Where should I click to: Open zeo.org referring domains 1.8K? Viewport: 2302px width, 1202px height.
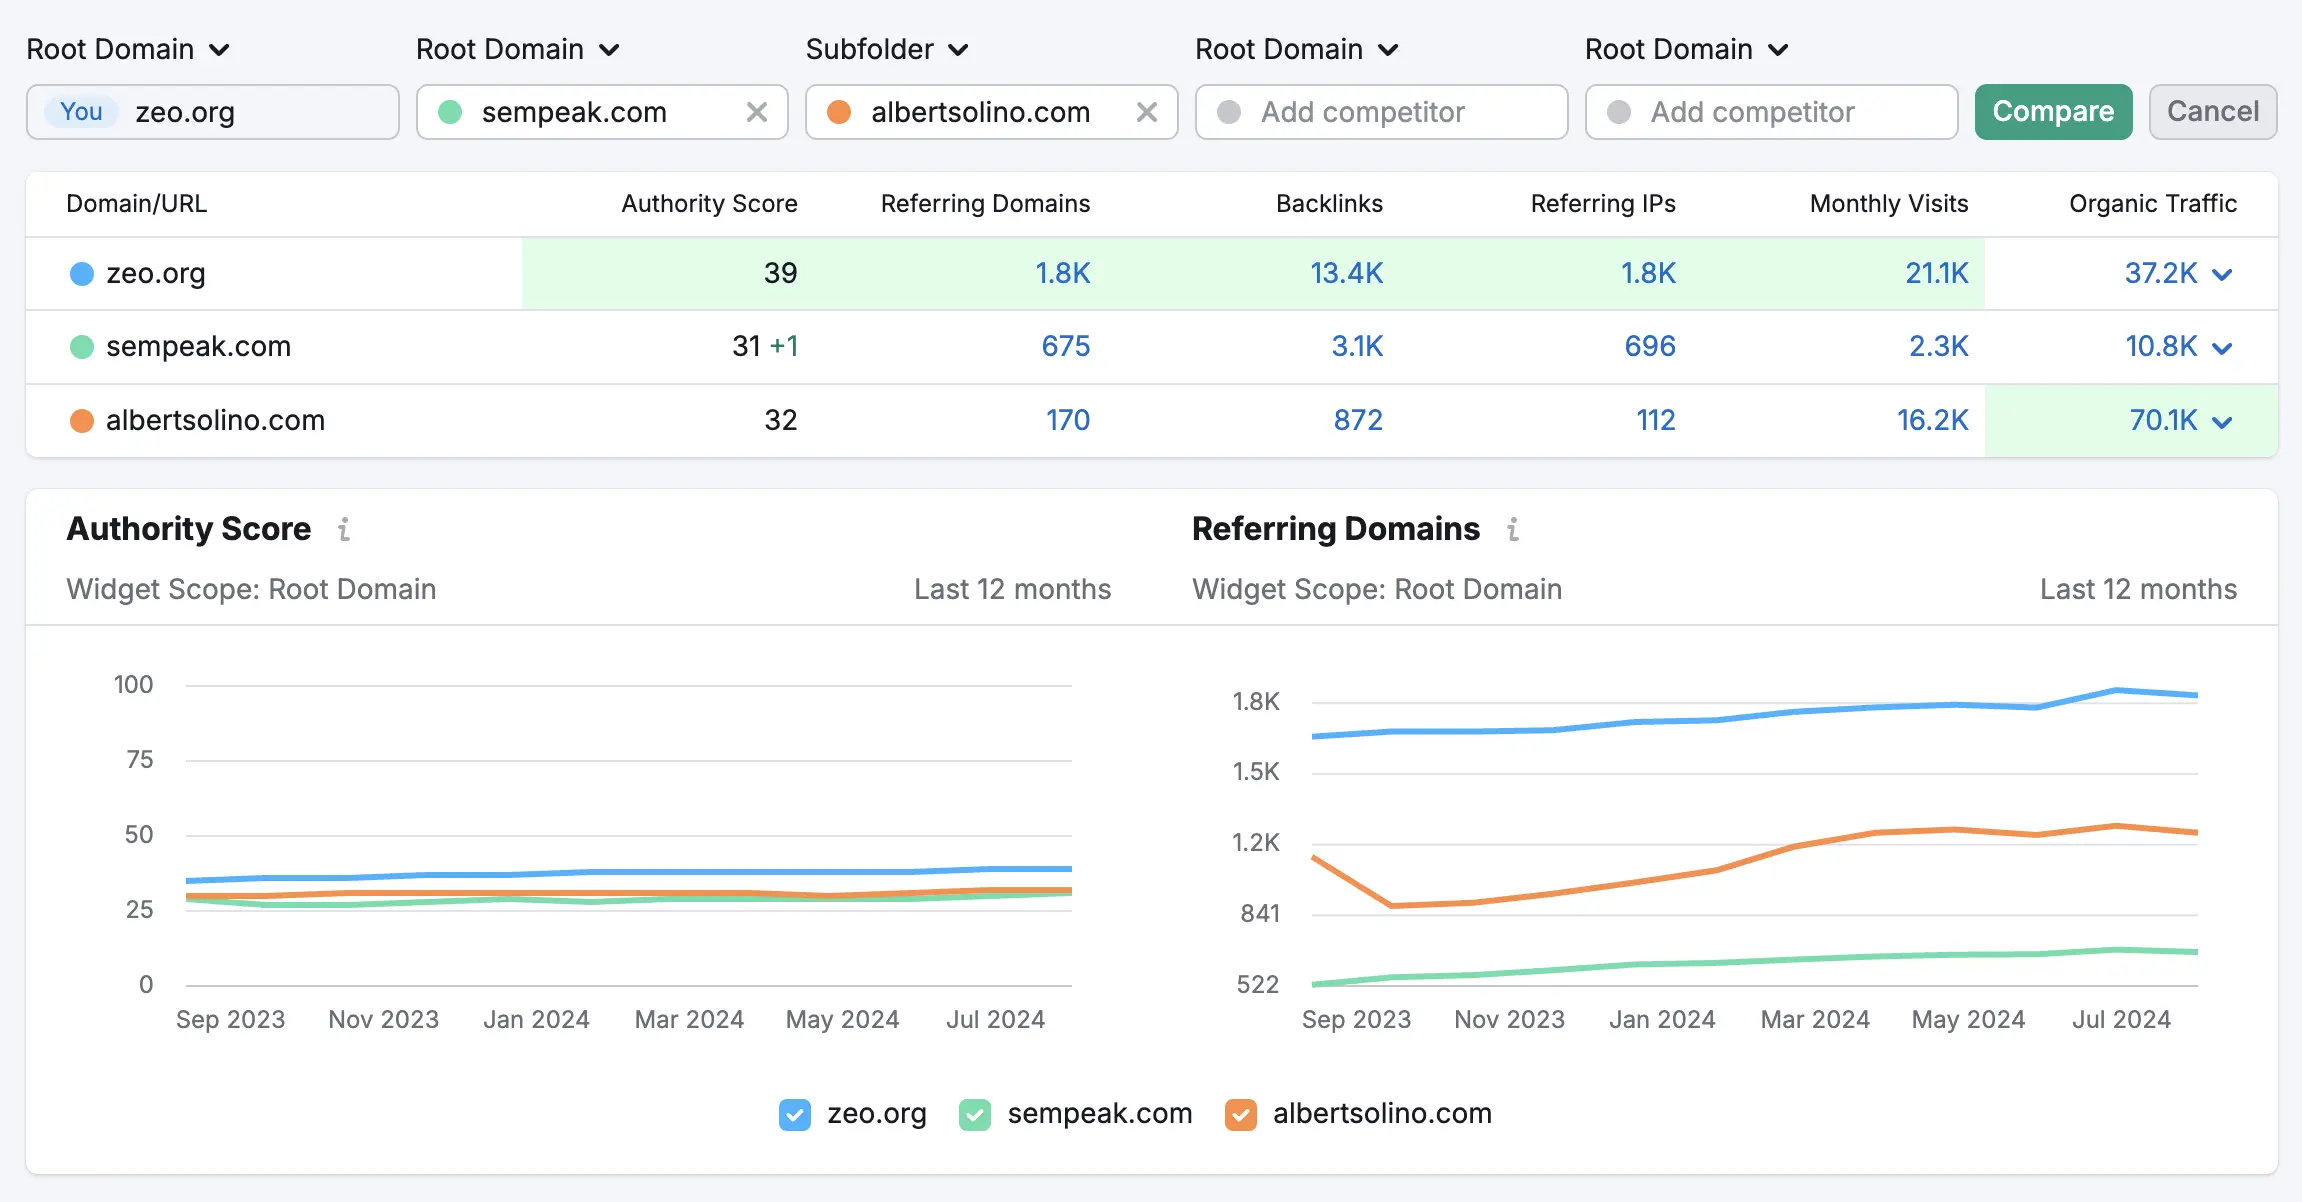click(1063, 273)
